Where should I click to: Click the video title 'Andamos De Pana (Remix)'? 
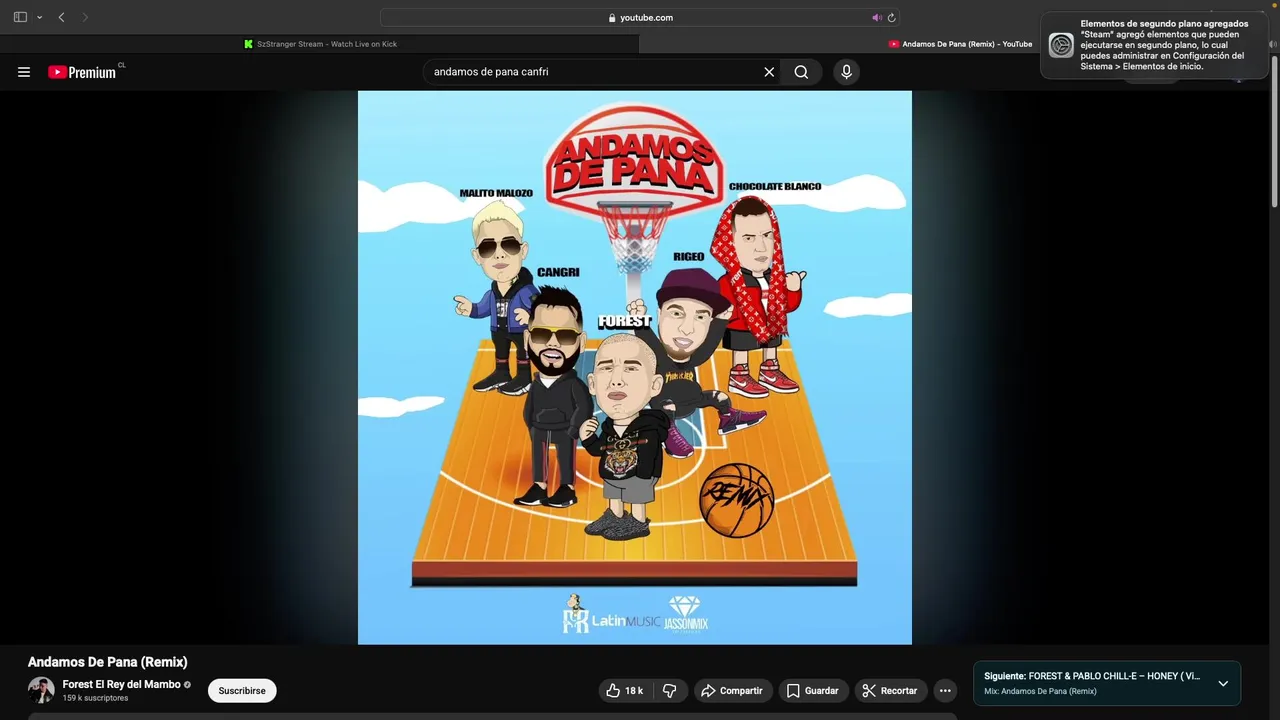(x=107, y=662)
